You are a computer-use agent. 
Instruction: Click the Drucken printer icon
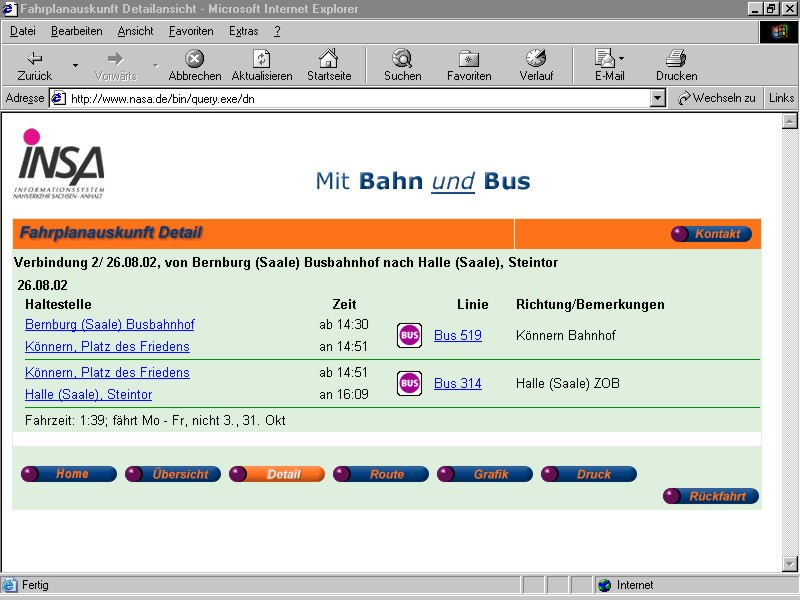click(676, 58)
